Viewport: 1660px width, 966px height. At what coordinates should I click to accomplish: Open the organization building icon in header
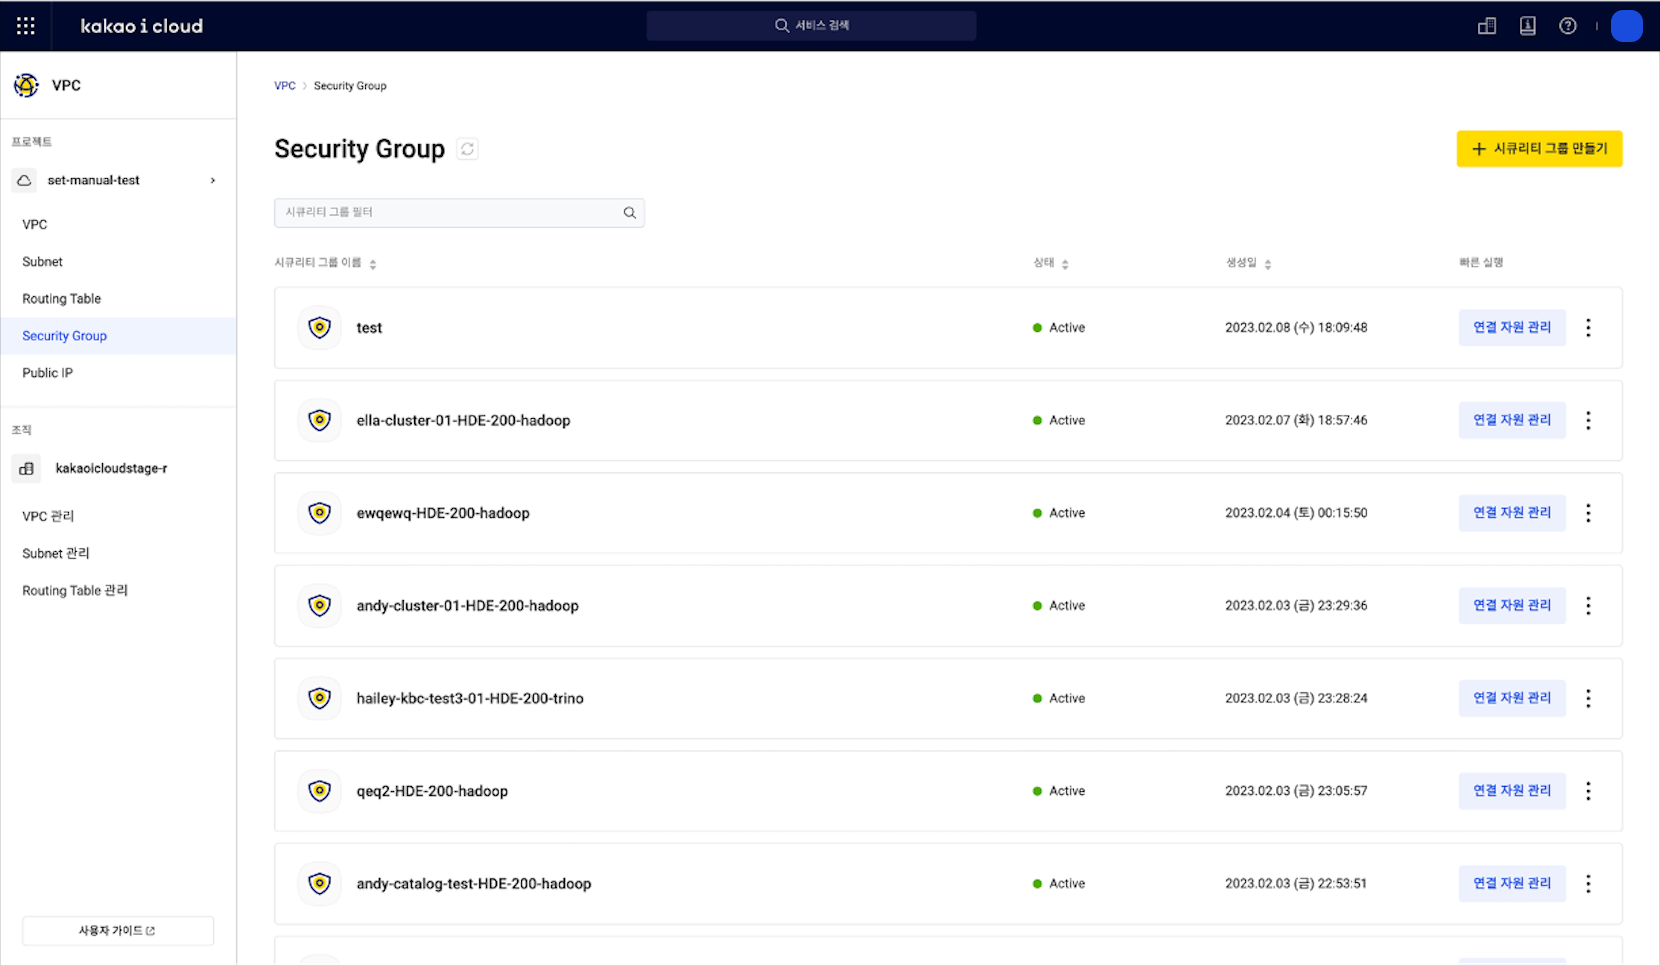(x=1487, y=26)
